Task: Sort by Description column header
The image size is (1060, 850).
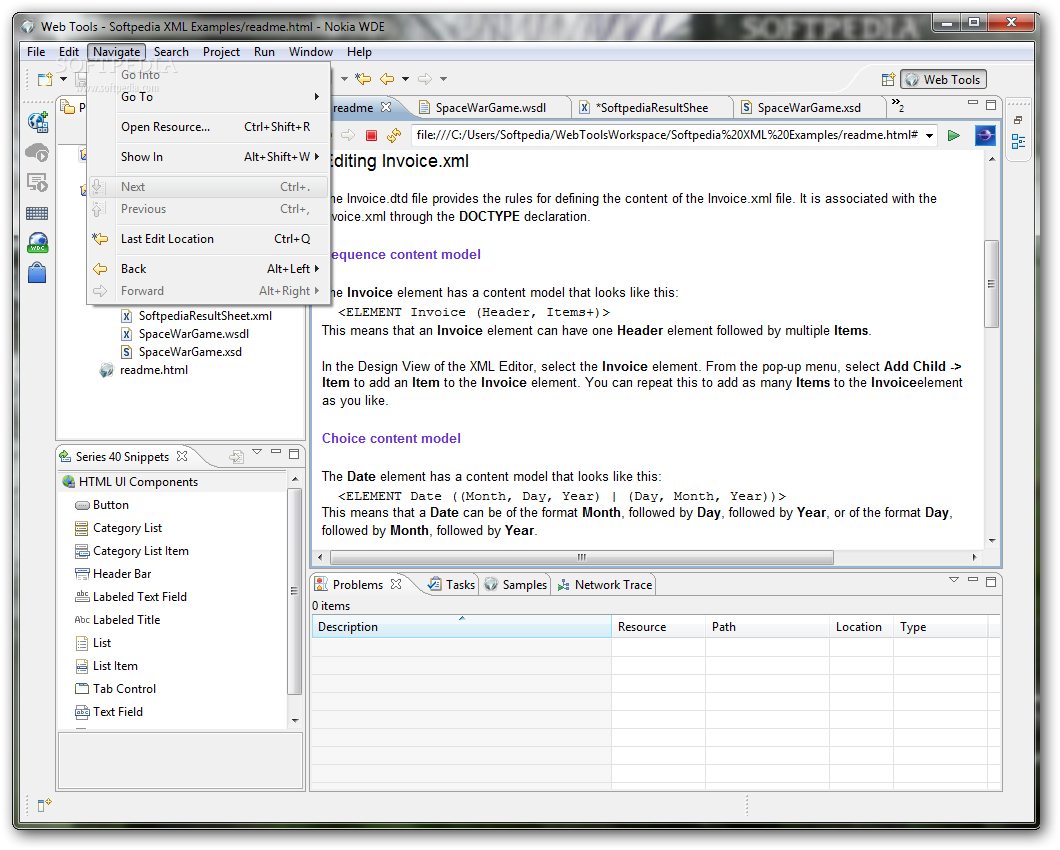Action: (462, 627)
